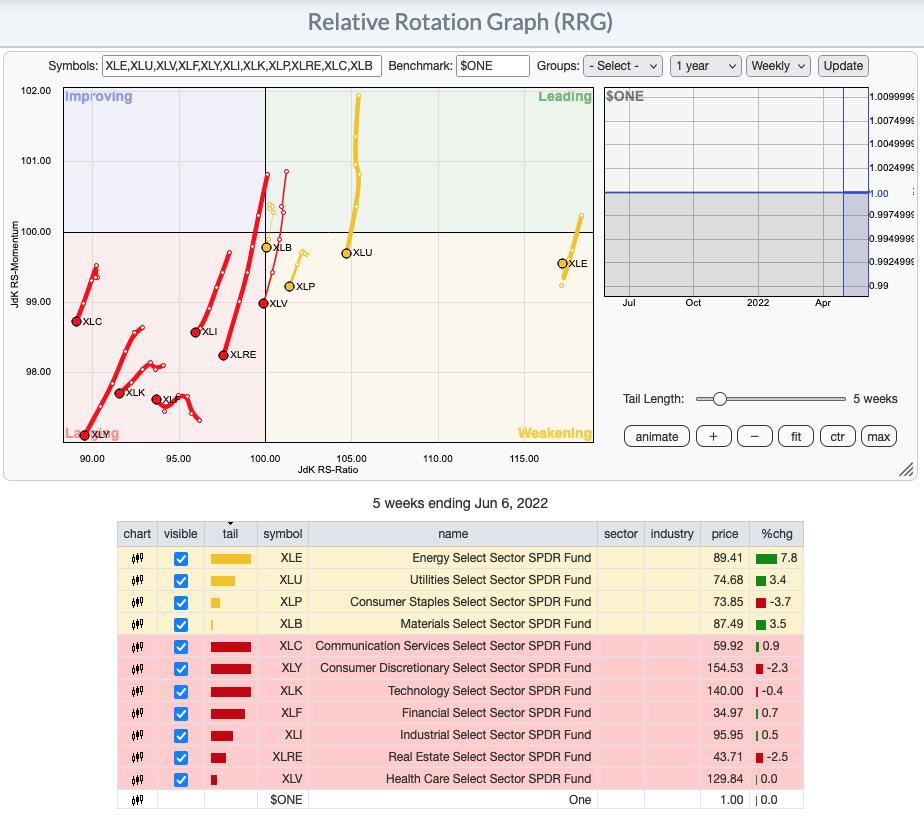The width and height of the screenshot is (924, 815).
Task: Open chart icon for XLE row
Action: point(137,558)
